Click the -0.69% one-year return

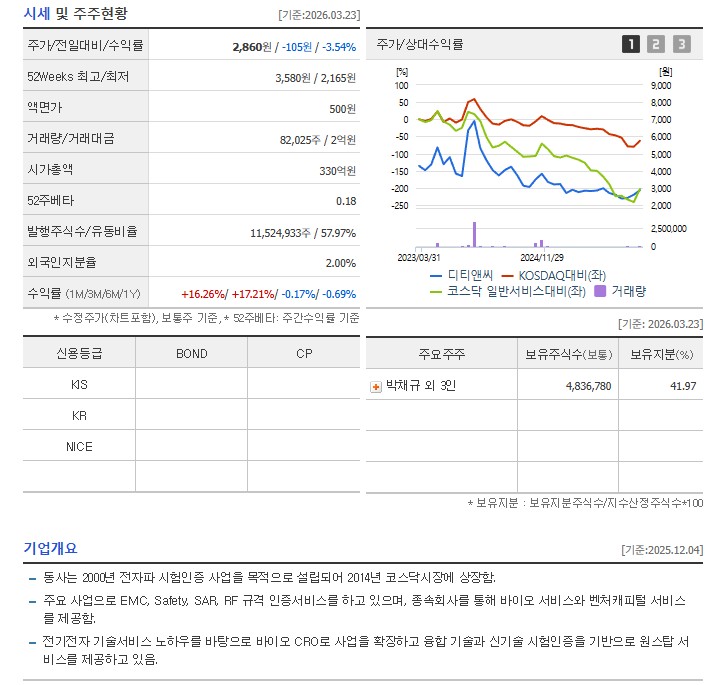pyautogui.click(x=339, y=294)
